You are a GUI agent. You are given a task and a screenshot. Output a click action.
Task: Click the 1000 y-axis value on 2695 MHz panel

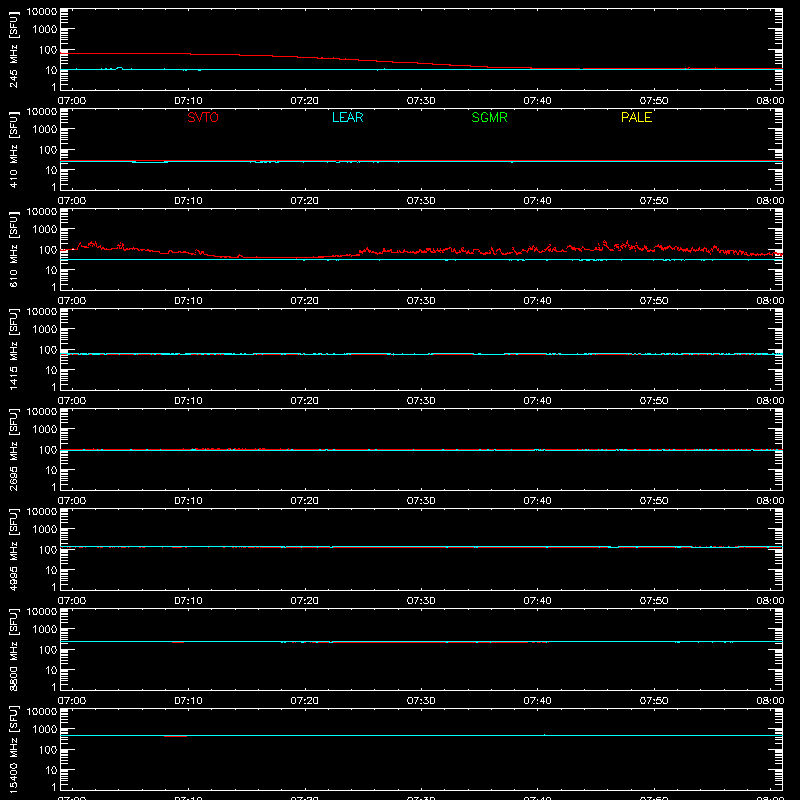tap(45, 429)
